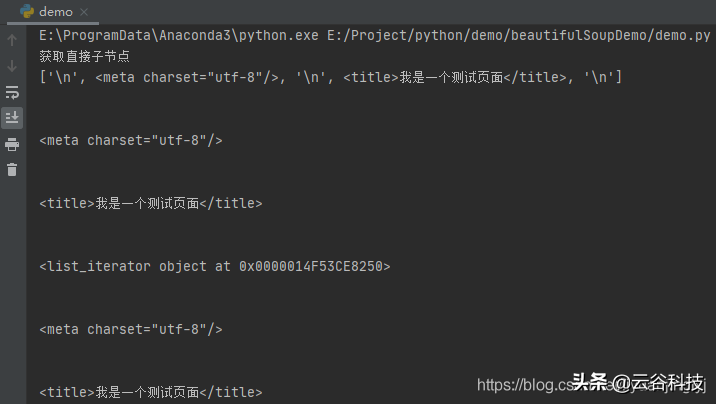Click the children list output line

tap(331, 77)
